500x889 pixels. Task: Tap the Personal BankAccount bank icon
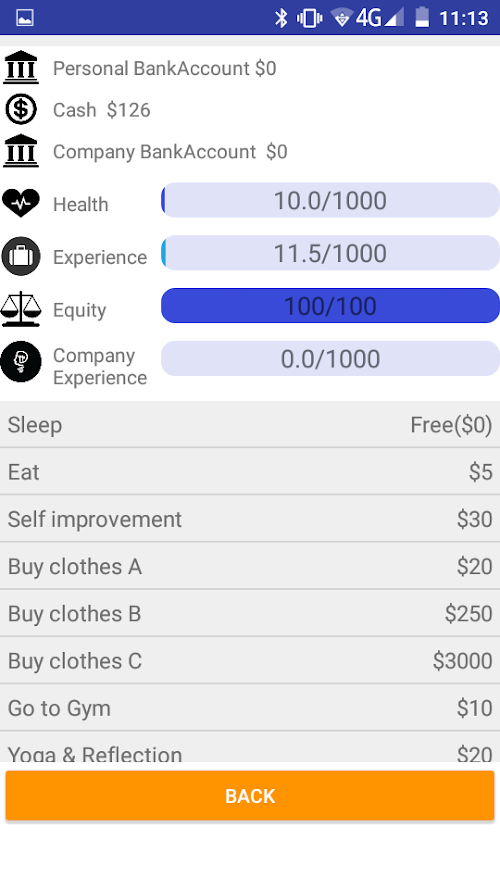pos(21,67)
